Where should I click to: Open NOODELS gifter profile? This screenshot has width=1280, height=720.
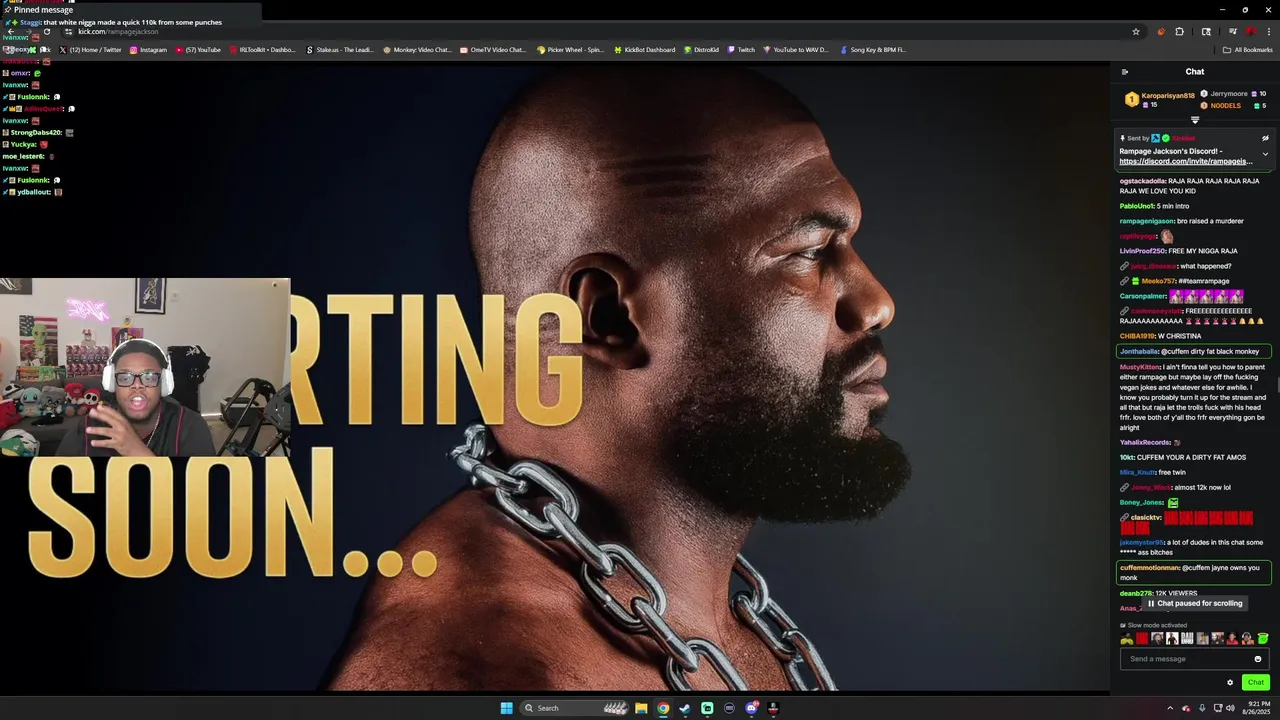tap(1225, 106)
